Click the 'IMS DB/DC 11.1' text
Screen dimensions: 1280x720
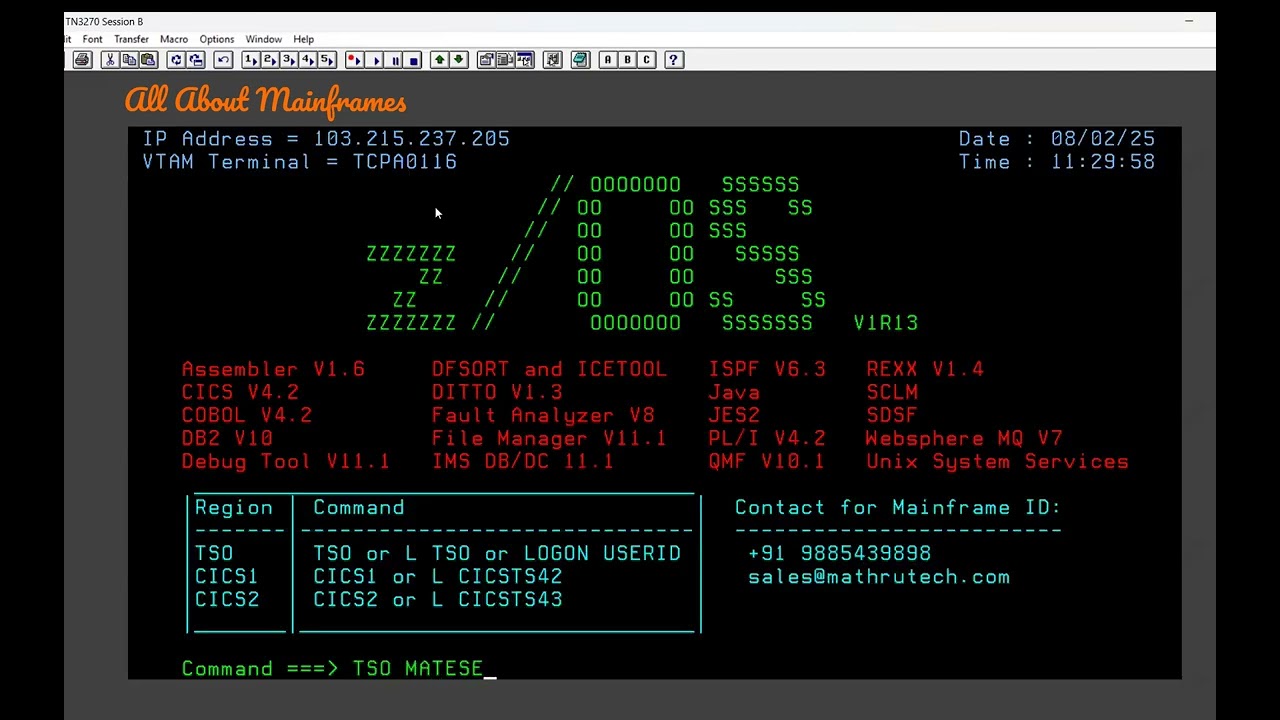point(523,462)
